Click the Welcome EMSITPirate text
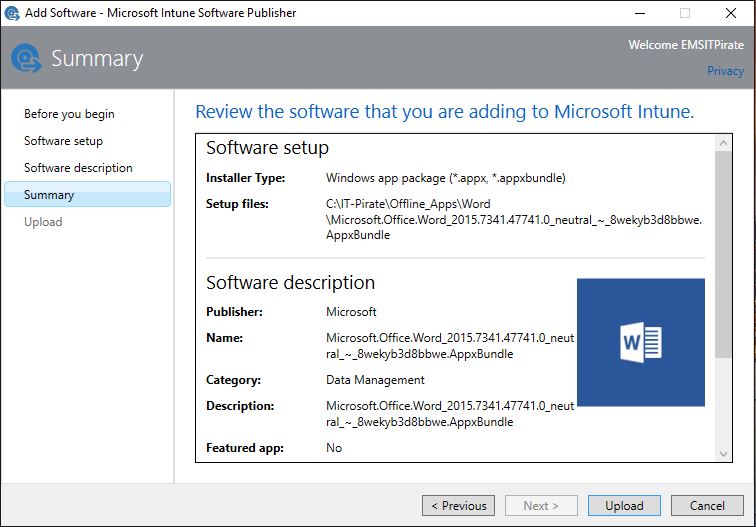The image size is (756, 527). [x=686, y=45]
